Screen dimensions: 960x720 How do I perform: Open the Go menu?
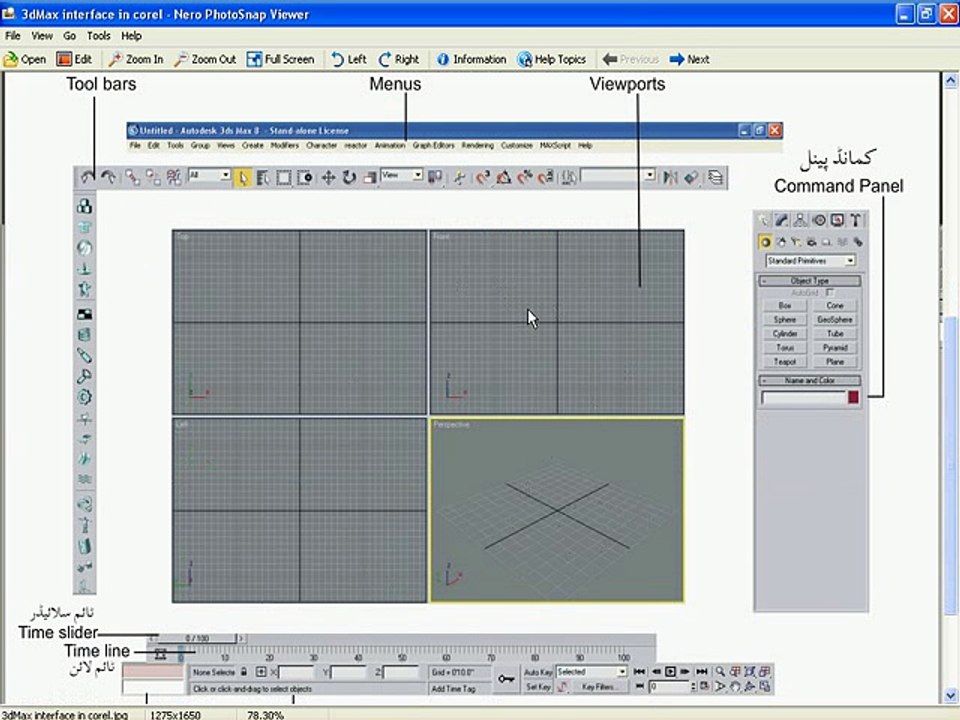point(69,36)
